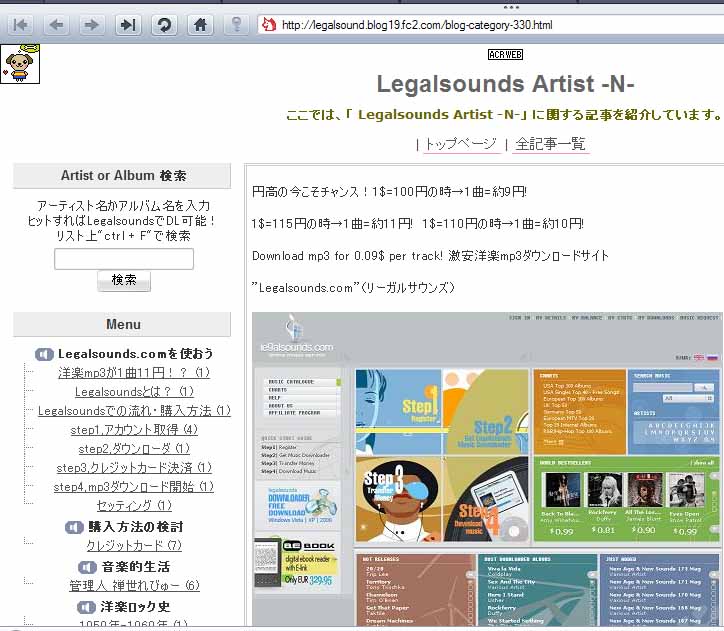Open the step4.mp3ダウンロード開始 (1) link
This screenshot has height=631, width=724.
point(134,487)
